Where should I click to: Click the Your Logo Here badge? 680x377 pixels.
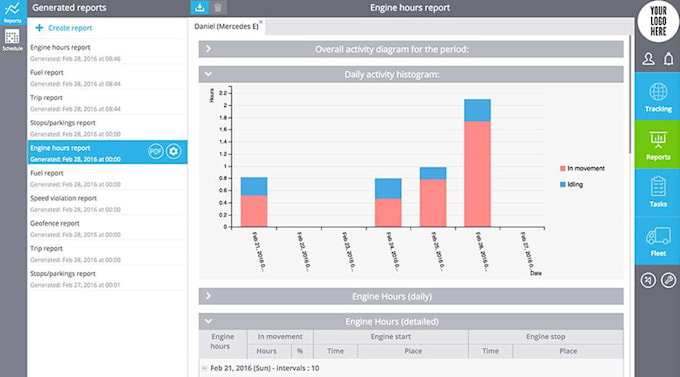pos(658,21)
